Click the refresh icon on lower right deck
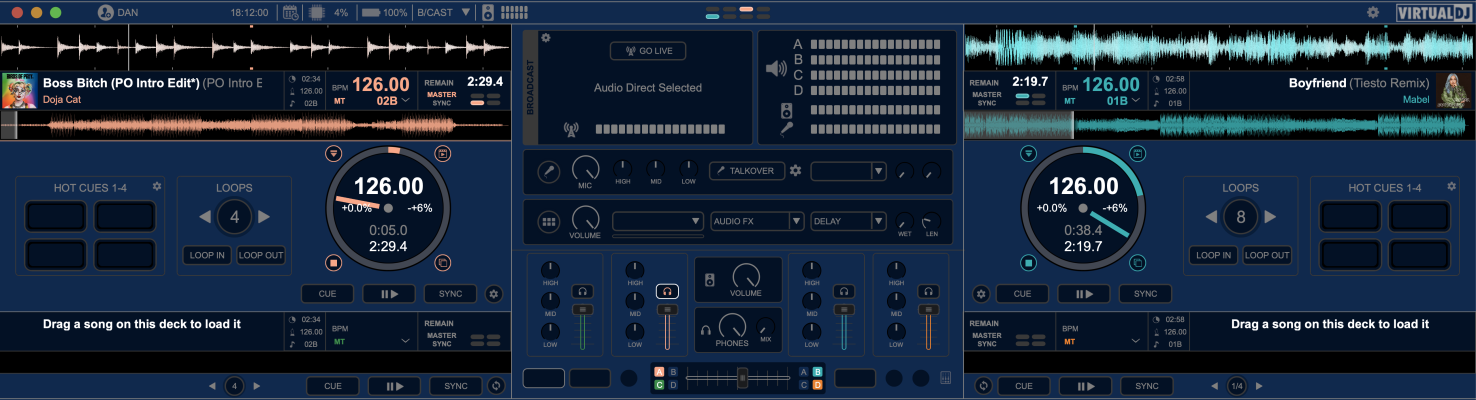This screenshot has width=1476, height=400. click(983, 386)
